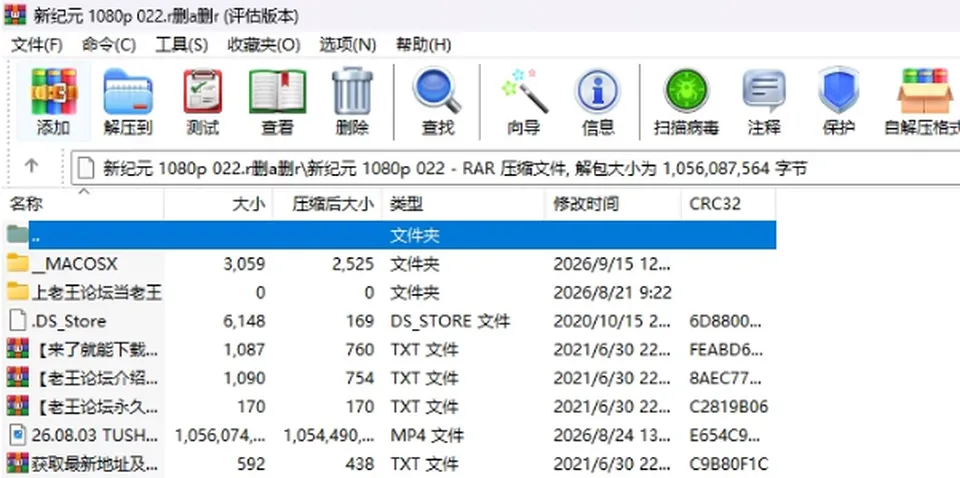Click the 1,054,490,... packed size cell
The image size is (960, 478).
(x=329, y=435)
